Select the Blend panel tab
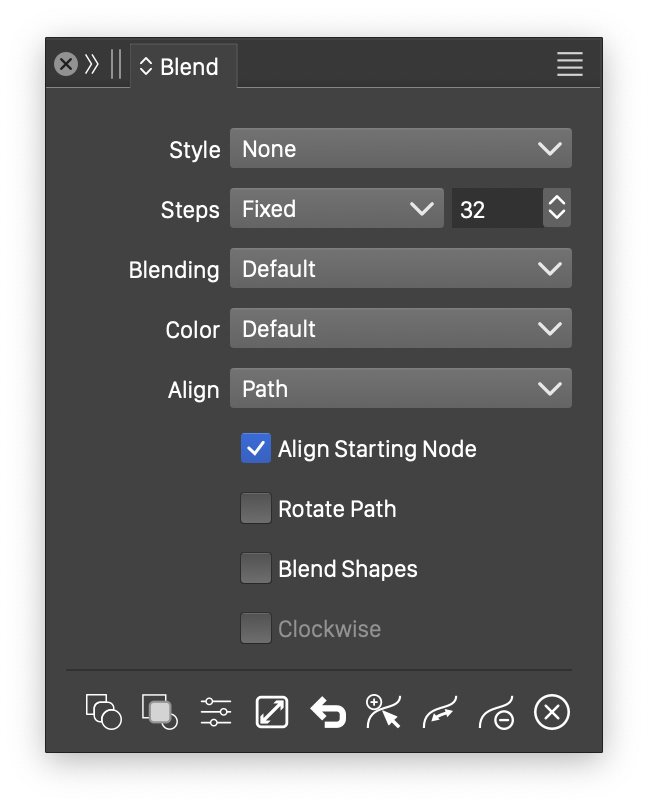 pos(184,67)
